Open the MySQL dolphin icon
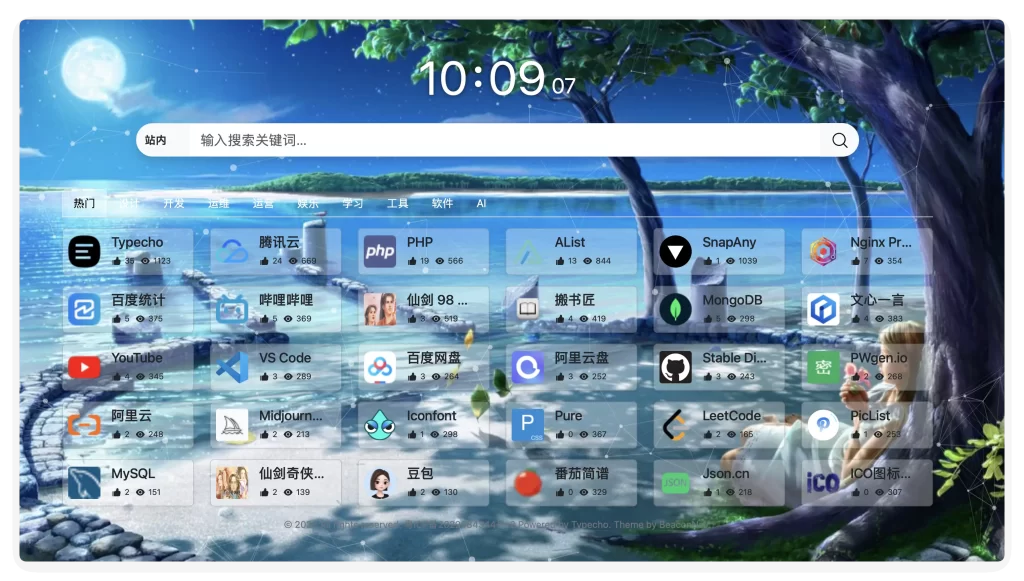This screenshot has width=1024, height=581. (84, 483)
